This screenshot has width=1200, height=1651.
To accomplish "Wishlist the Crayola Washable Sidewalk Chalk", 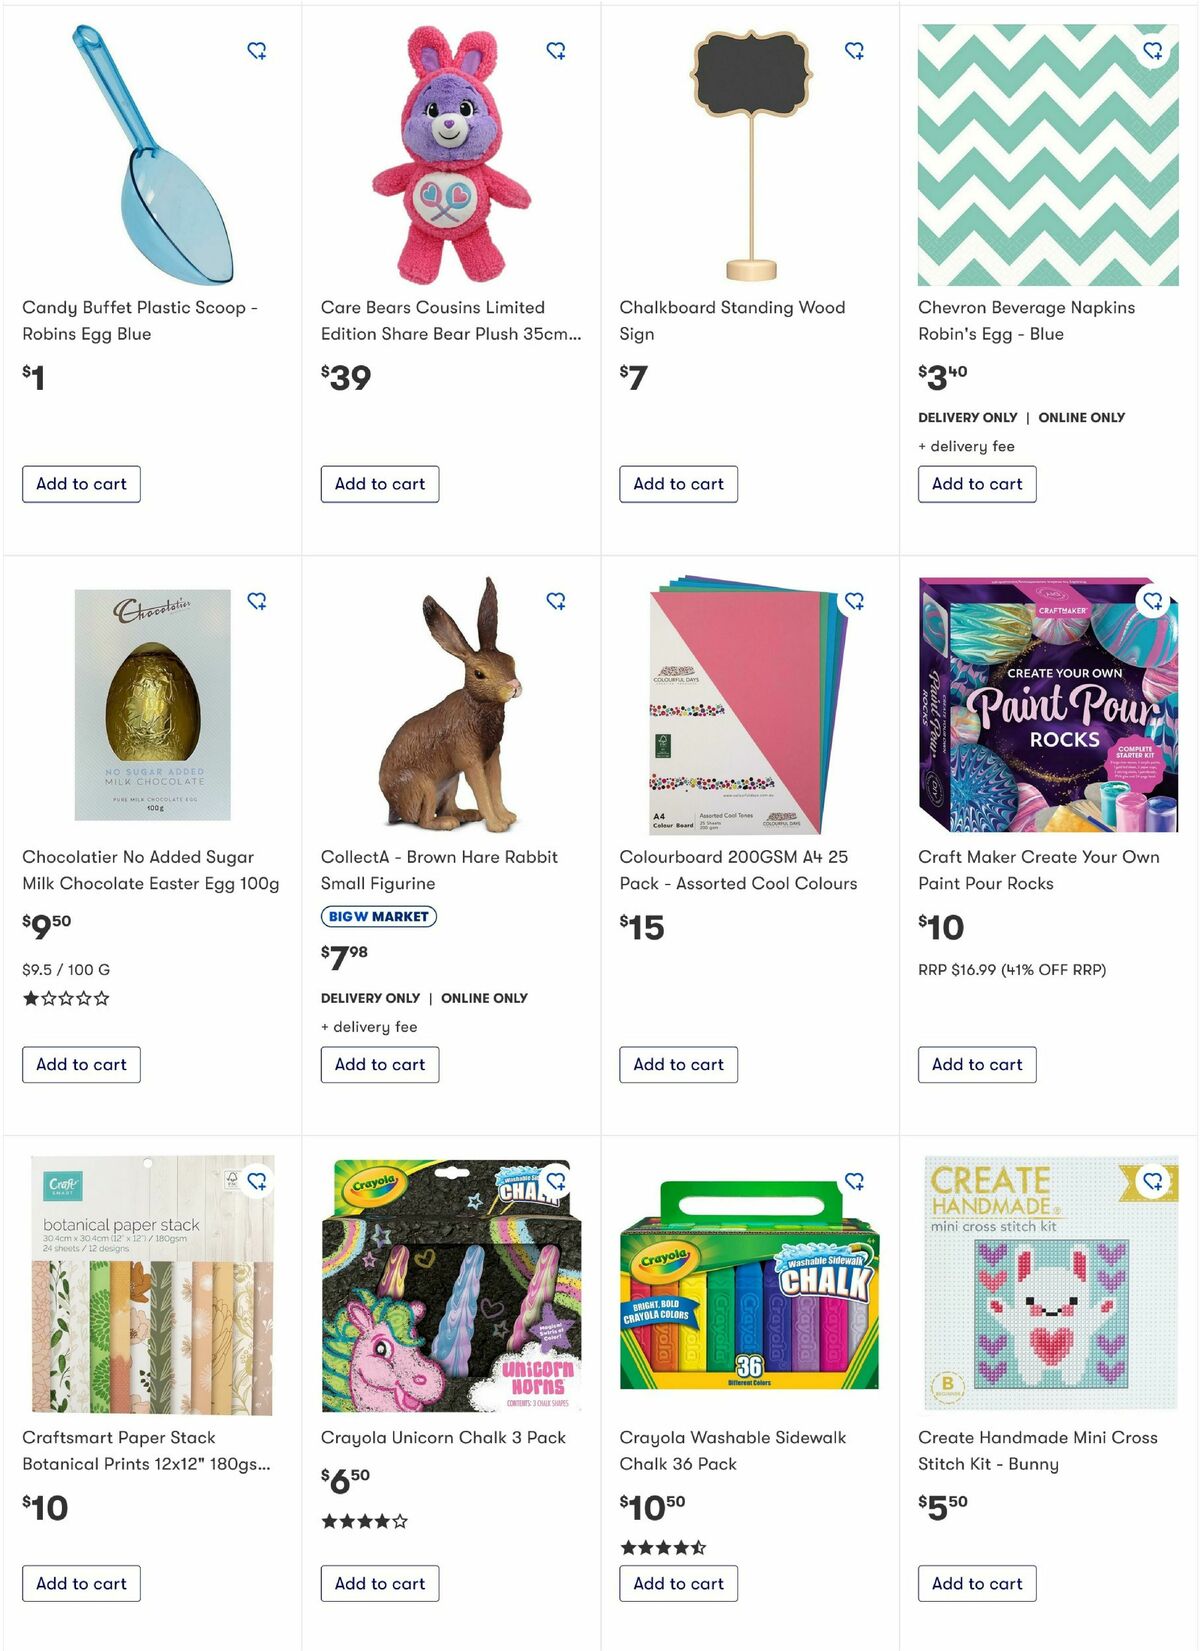I will point(854,1181).
